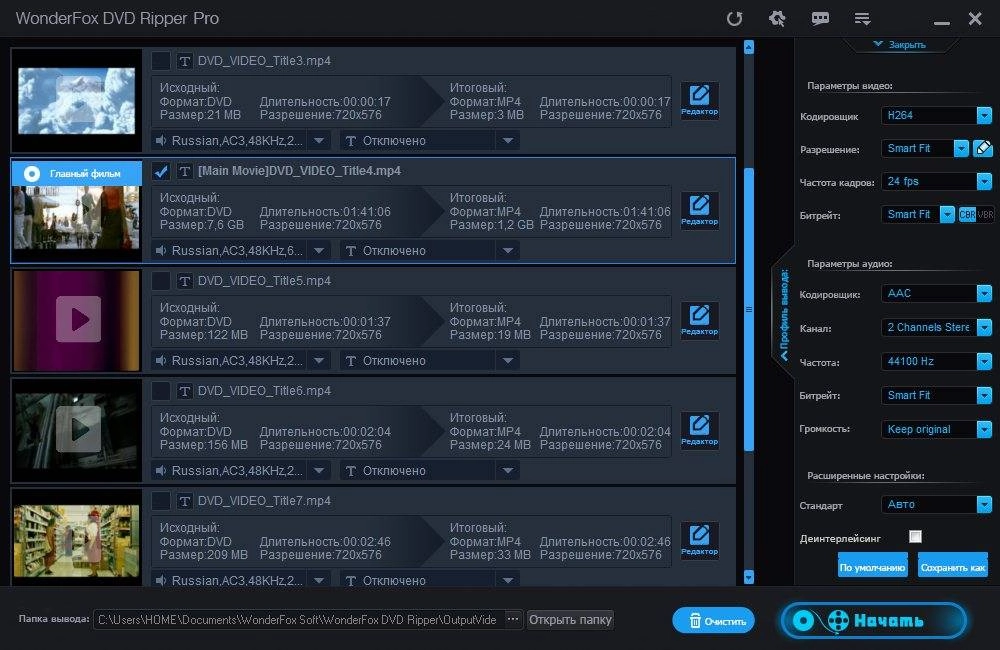Expand subtitle dropdown for Main Movie
This screenshot has width=1000, height=650.
[x=508, y=251]
